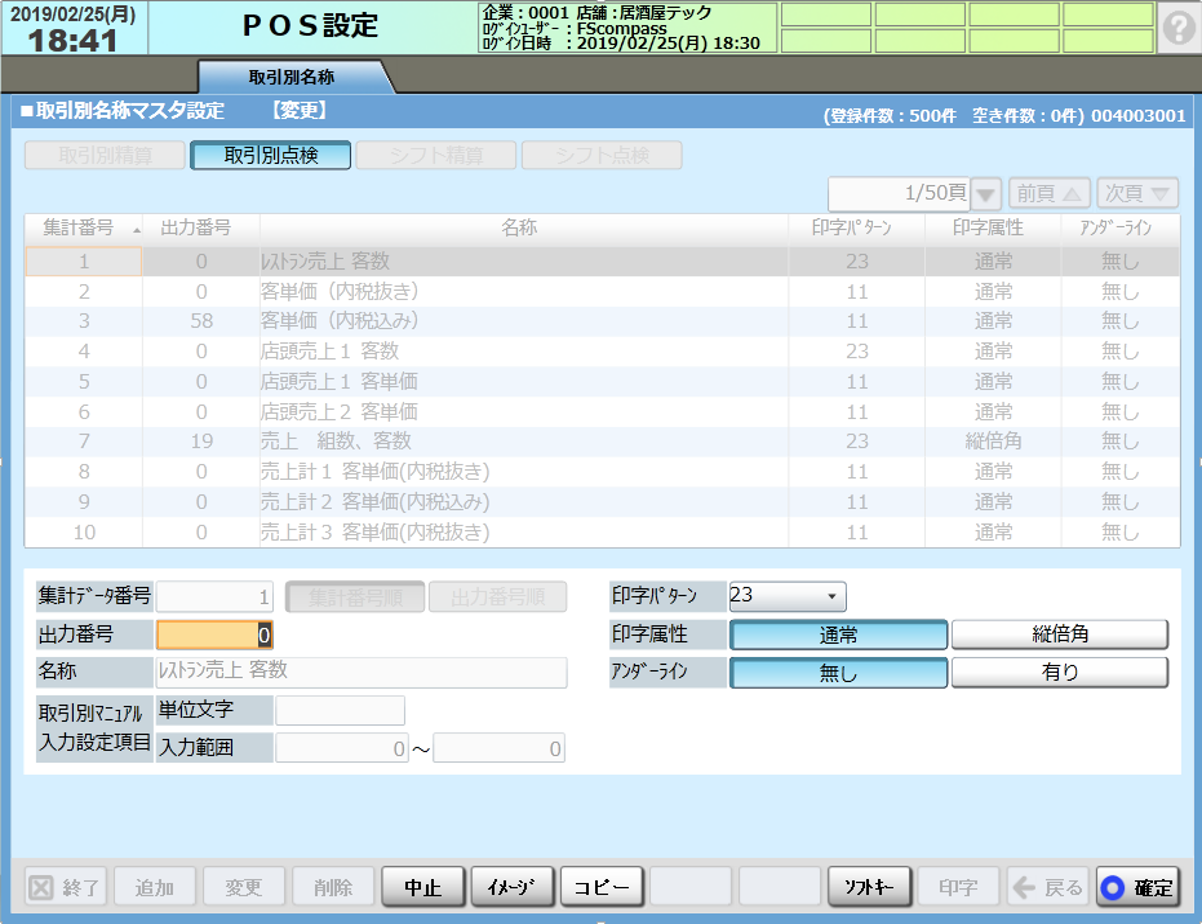Viewport: 1202px width, 924px height.
Task: Click the ＰＯＳ設定 title panel
Action: click(311, 28)
